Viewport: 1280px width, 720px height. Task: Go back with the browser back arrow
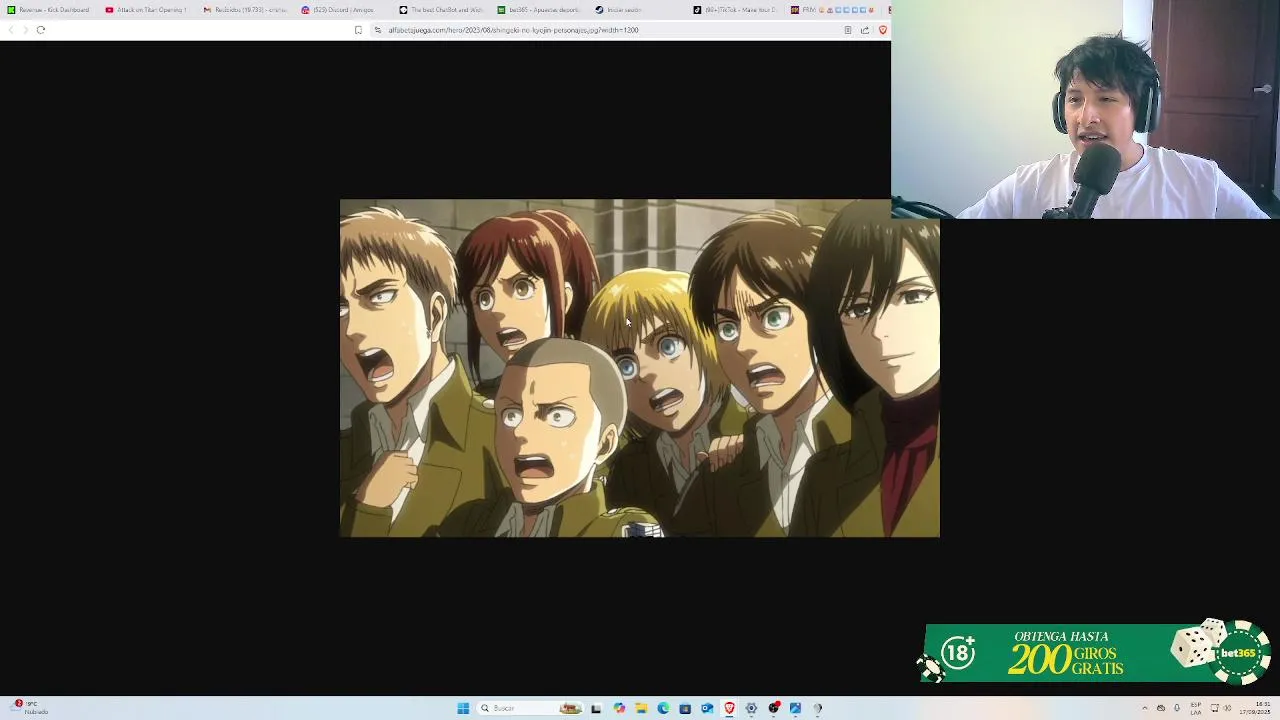point(11,30)
